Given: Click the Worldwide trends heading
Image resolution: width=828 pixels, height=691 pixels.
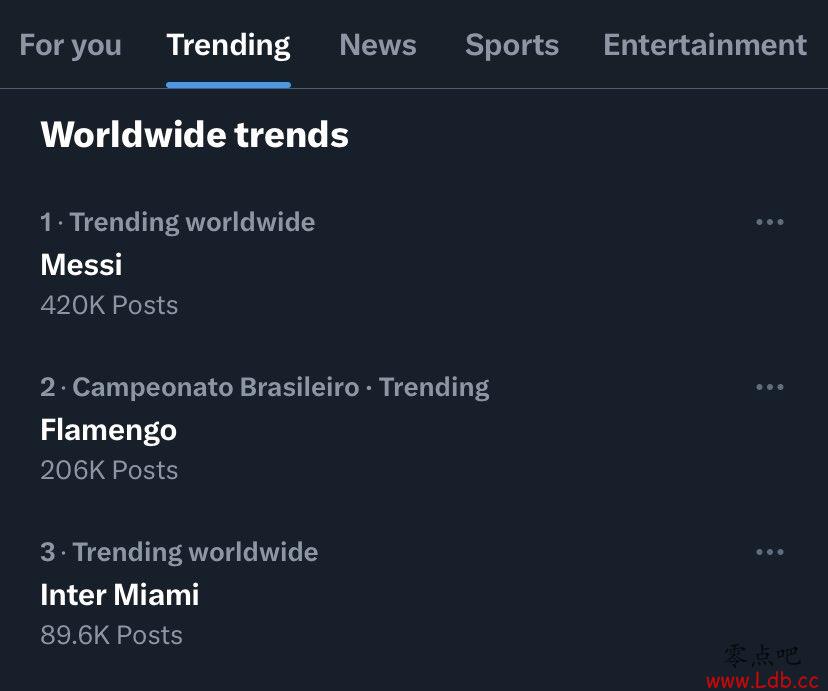Looking at the screenshot, I should pos(194,135).
